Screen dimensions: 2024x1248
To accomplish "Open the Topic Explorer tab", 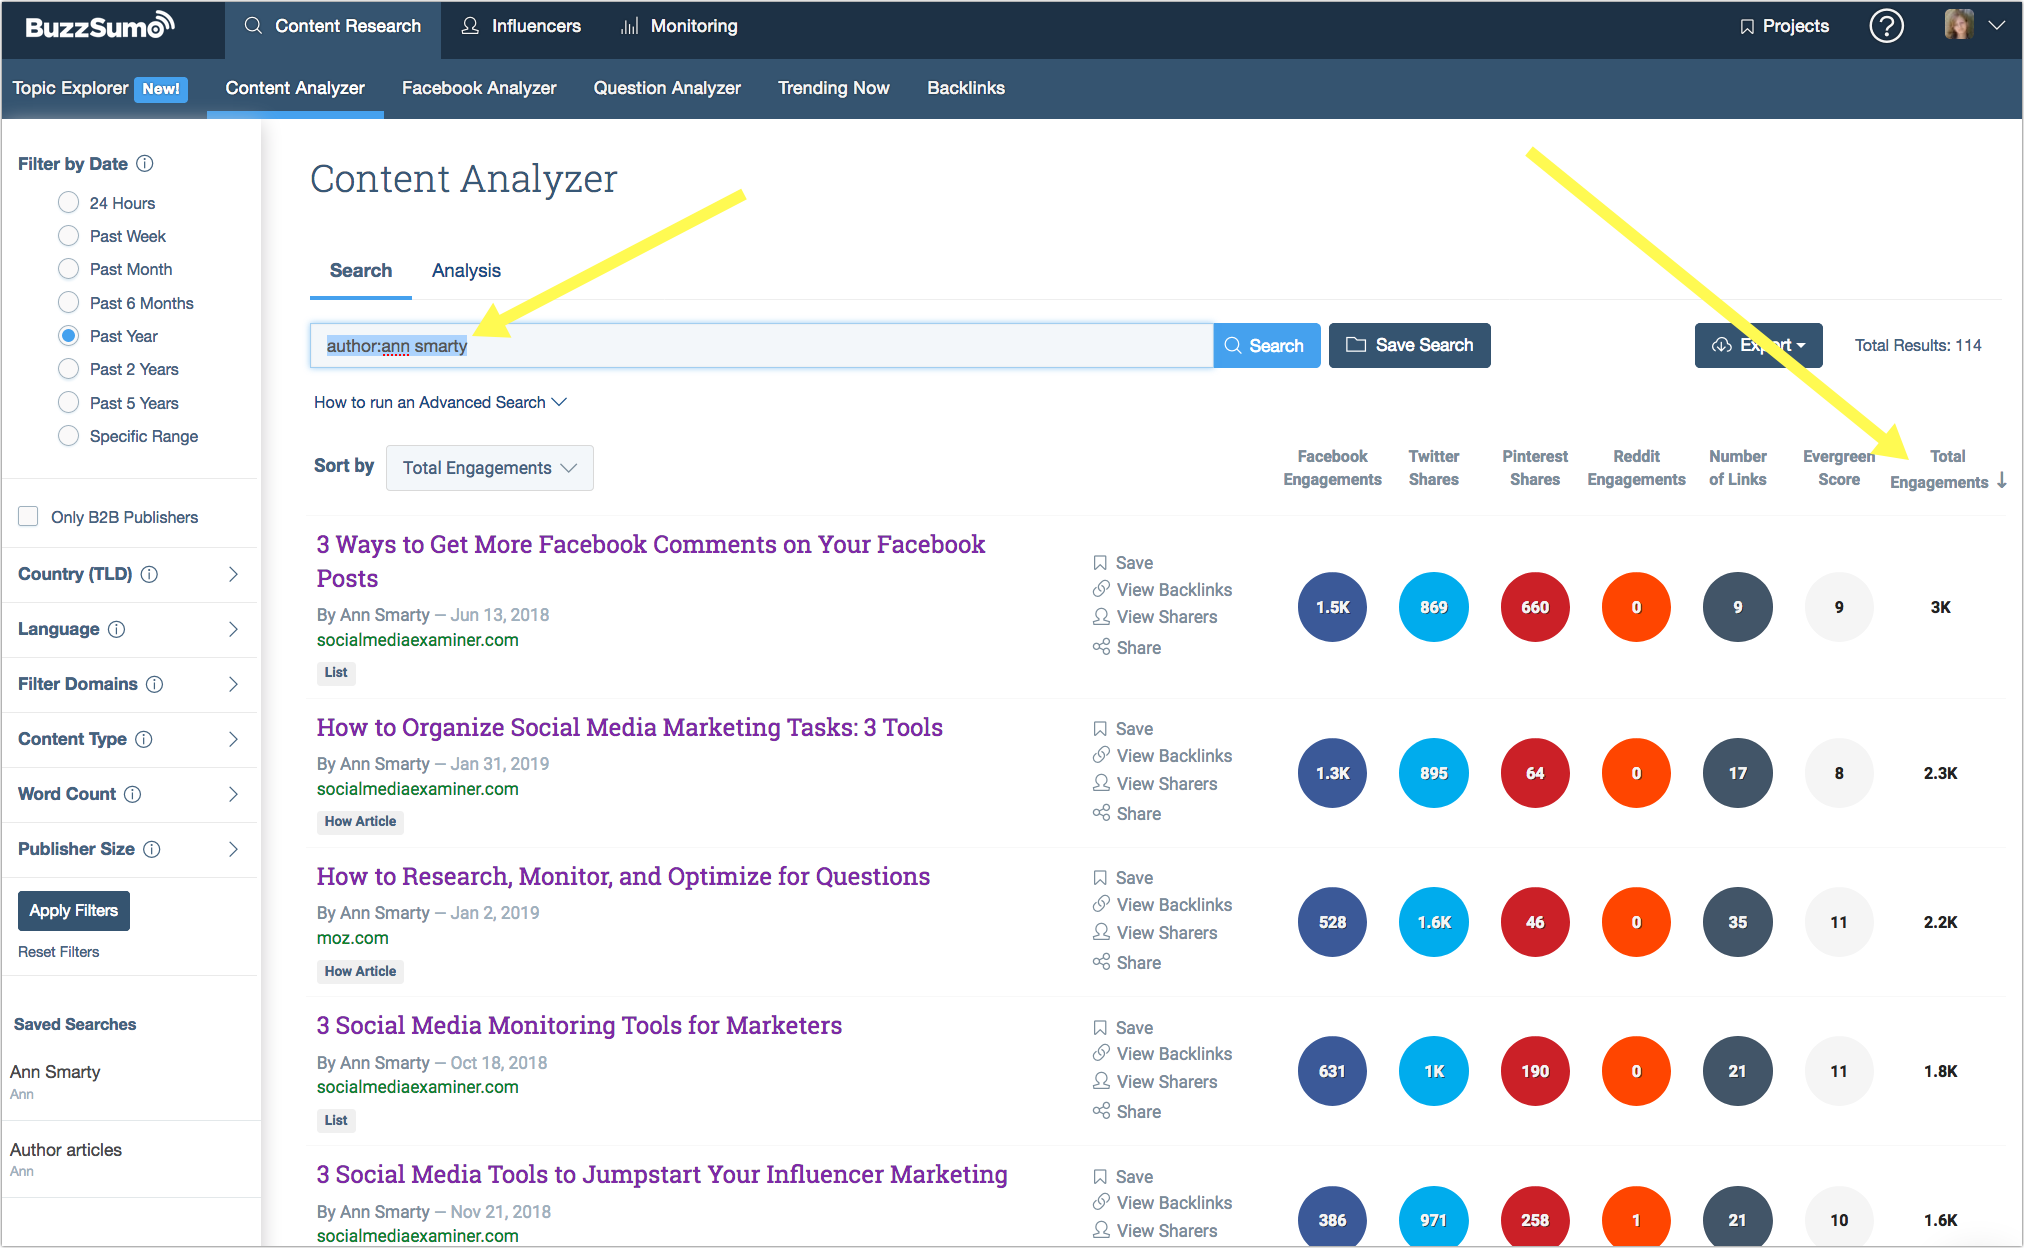I will click(99, 88).
